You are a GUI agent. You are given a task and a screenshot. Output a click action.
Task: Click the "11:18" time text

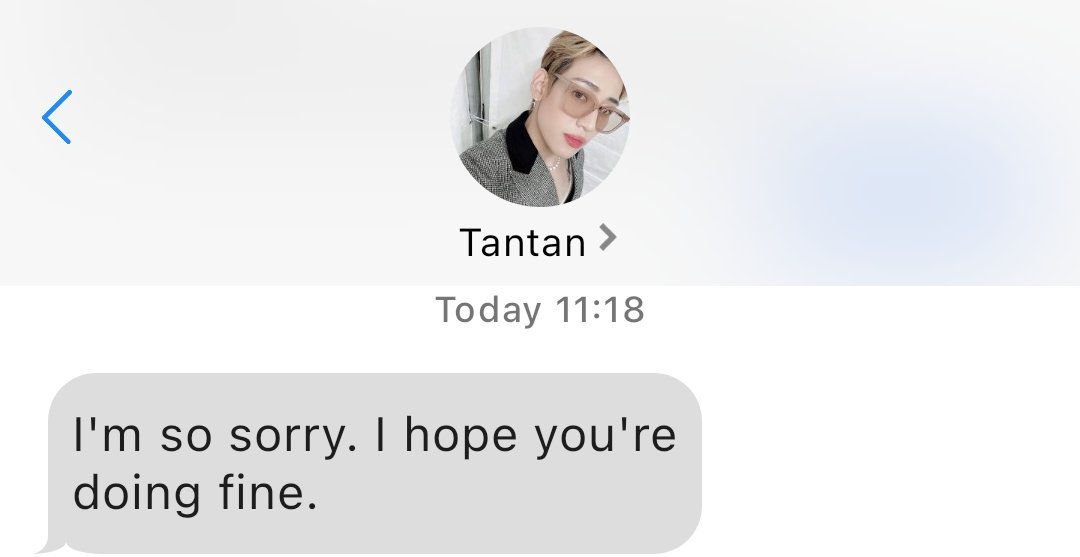599,309
